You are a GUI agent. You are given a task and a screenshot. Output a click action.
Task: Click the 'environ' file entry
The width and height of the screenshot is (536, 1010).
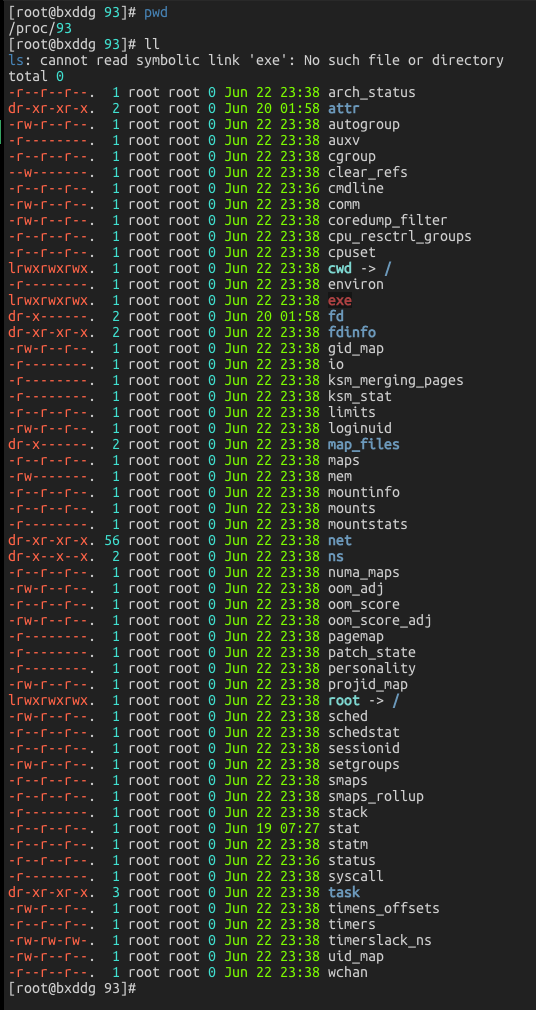point(356,284)
